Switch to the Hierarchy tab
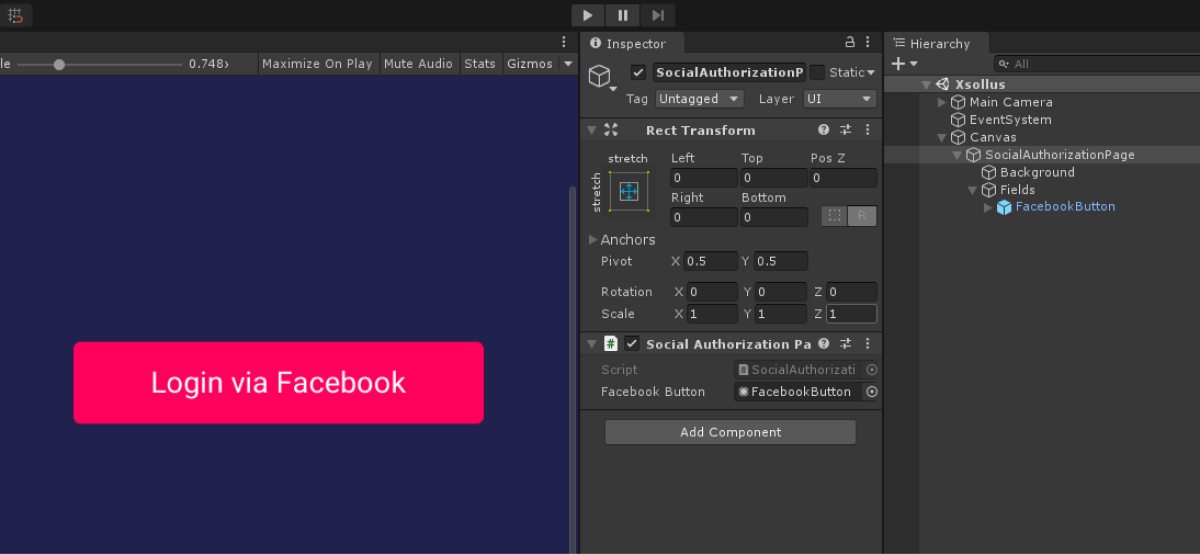 (938, 43)
